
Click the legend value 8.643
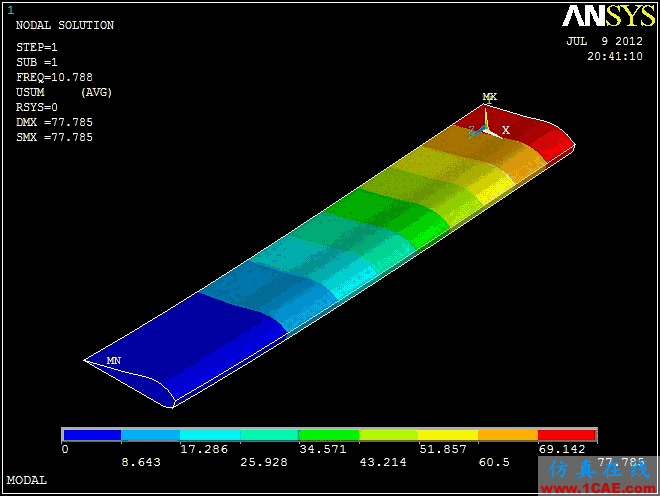pos(141,462)
